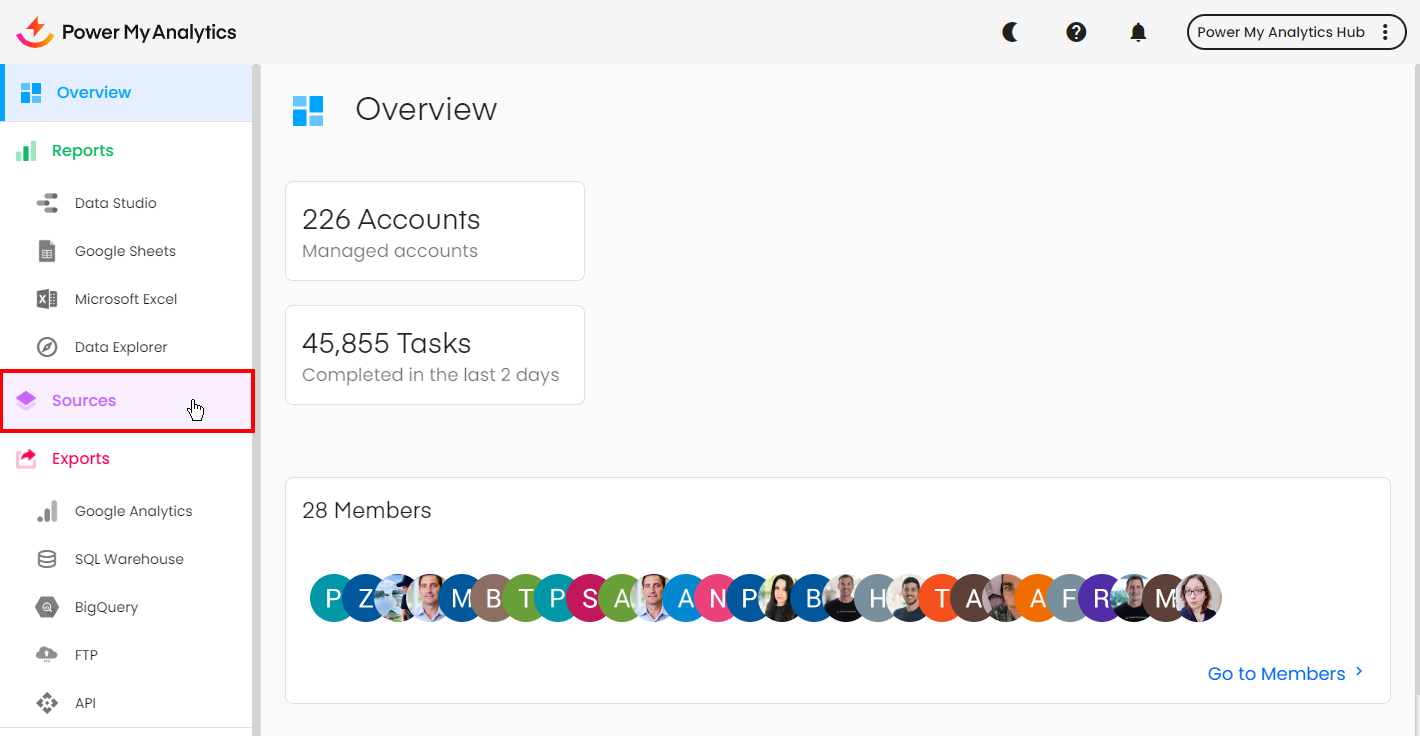Collapse the Reports section
Screen dimensions: 1420x736
click(82, 151)
